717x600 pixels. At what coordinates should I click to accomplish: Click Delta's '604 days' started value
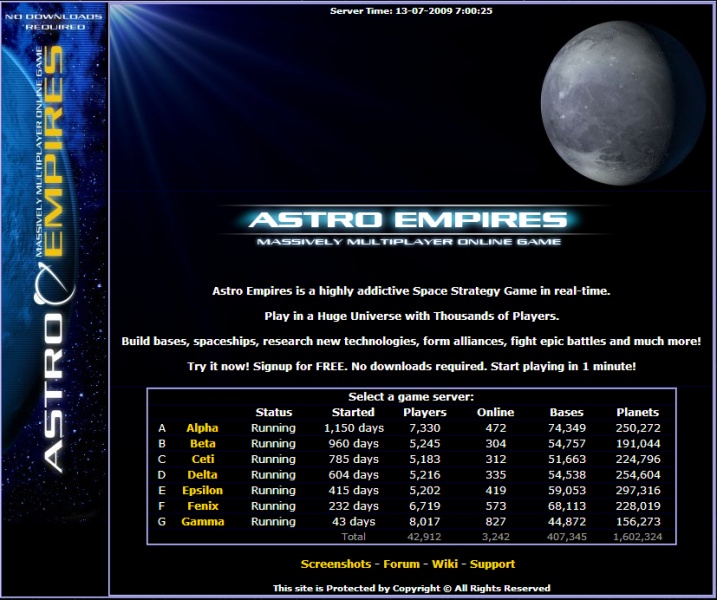coord(353,475)
